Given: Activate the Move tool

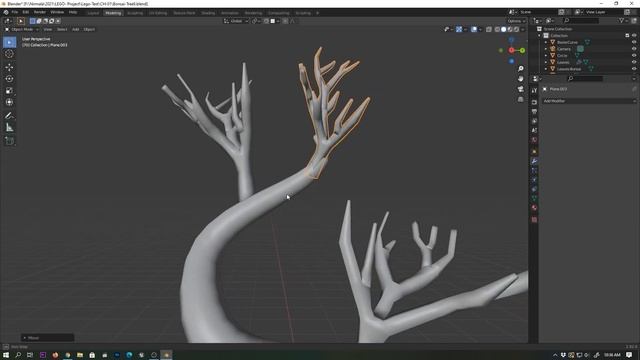Looking at the screenshot, I should pos(9,67).
